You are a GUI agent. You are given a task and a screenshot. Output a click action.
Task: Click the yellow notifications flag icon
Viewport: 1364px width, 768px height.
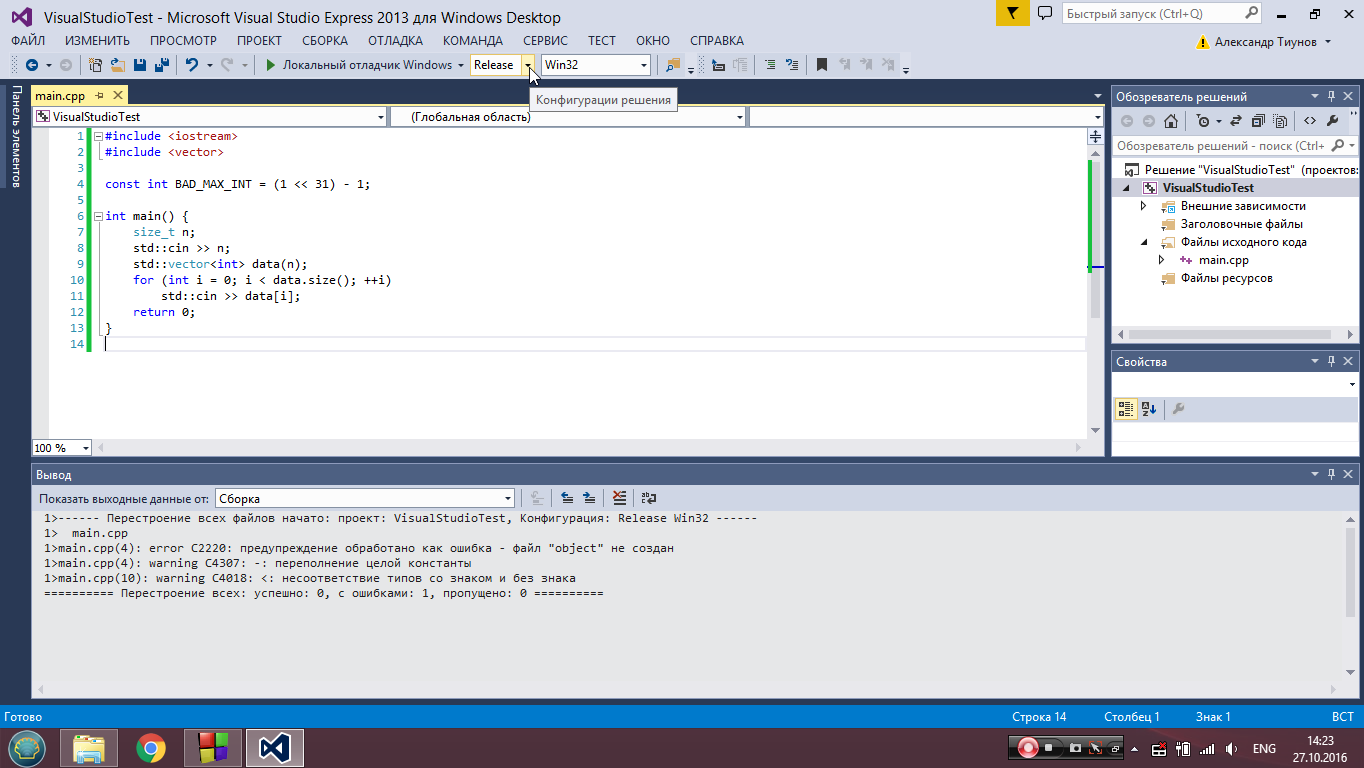(x=1012, y=13)
